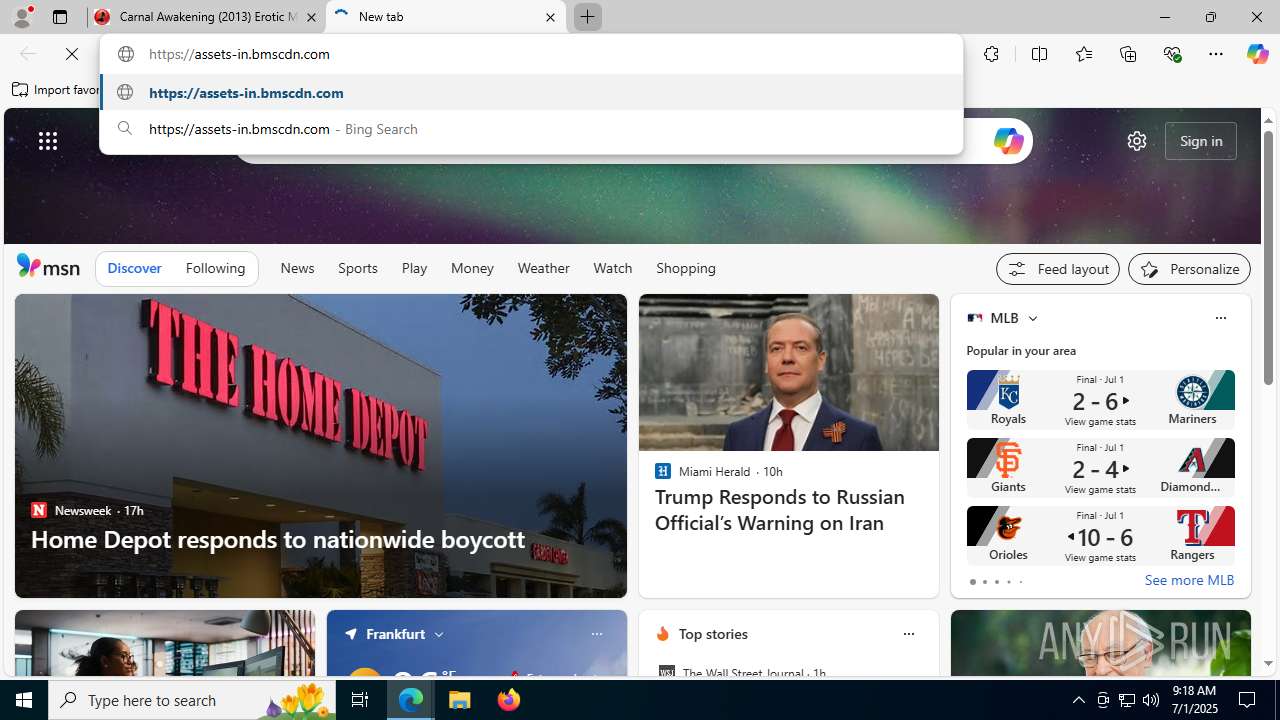
Task: Open the apps grid launcher
Action: coord(48,141)
